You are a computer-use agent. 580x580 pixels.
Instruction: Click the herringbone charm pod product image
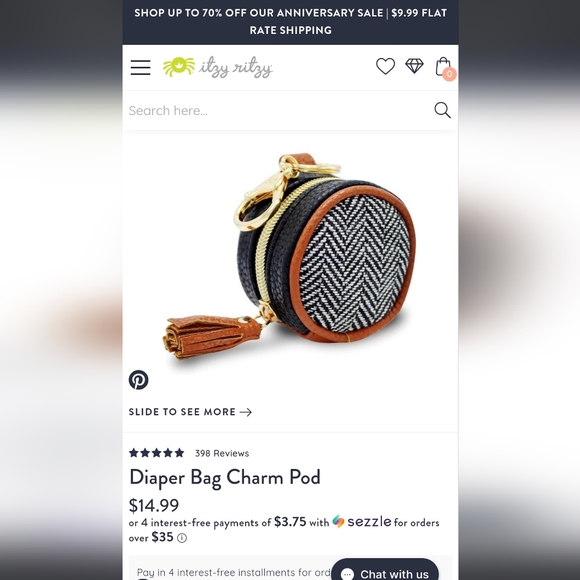290,255
